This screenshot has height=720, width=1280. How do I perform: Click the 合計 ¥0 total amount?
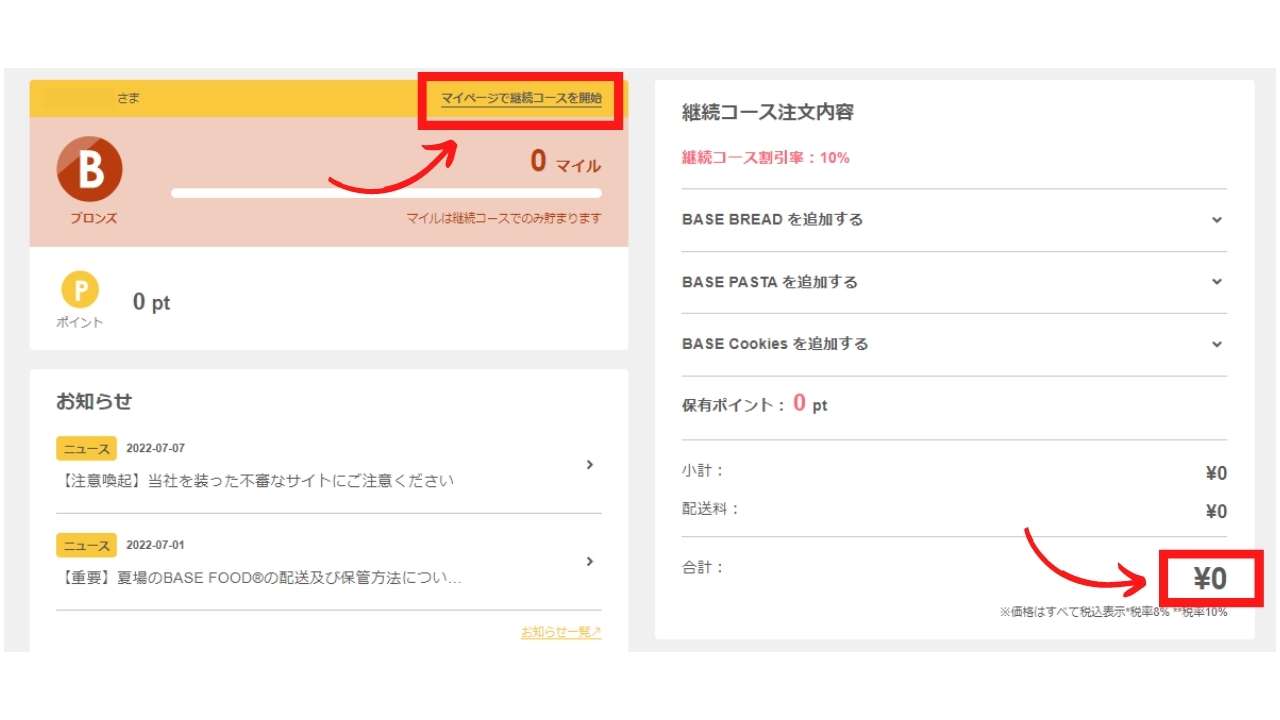pyautogui.click(x=1210, y=579)
